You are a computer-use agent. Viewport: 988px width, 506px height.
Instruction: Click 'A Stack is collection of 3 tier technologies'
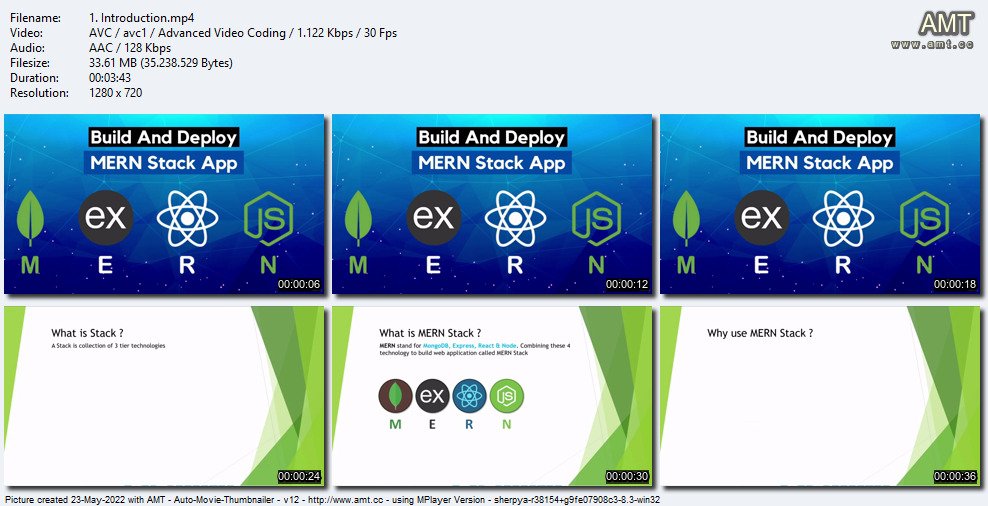pos(108,346)
